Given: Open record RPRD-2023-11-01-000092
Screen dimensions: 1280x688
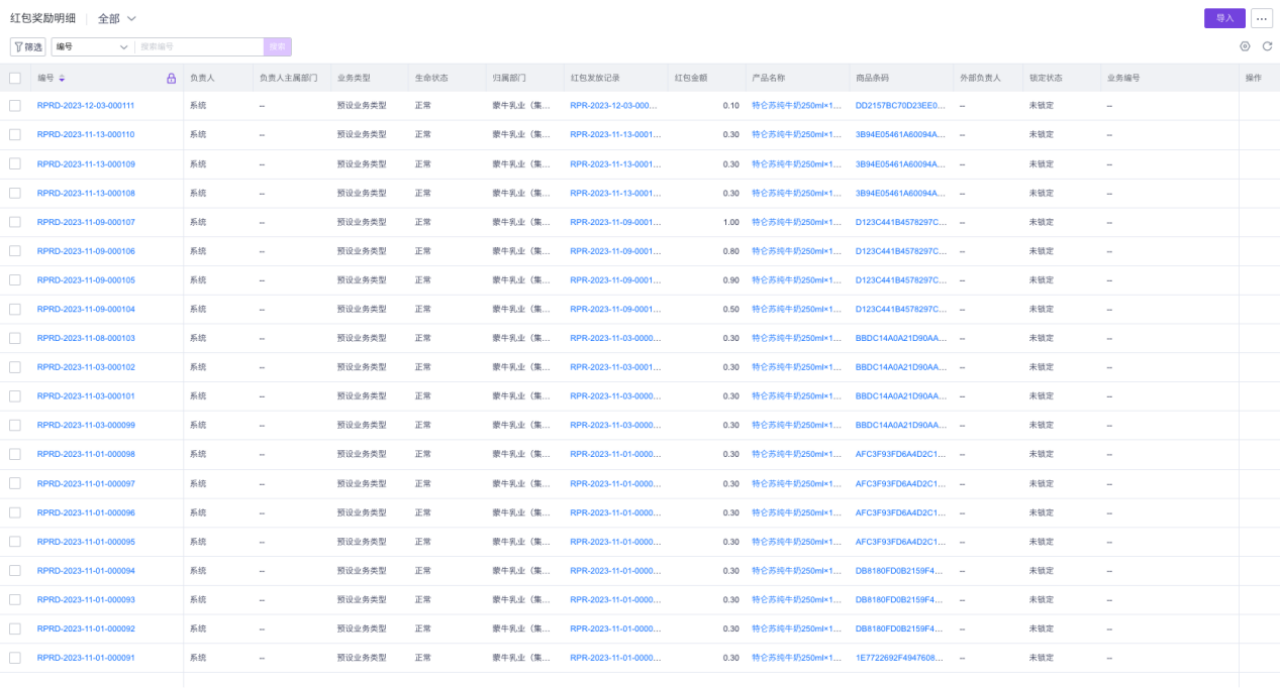Looking at the screenshot, I should pyautogui.click(x=86, y=629).
